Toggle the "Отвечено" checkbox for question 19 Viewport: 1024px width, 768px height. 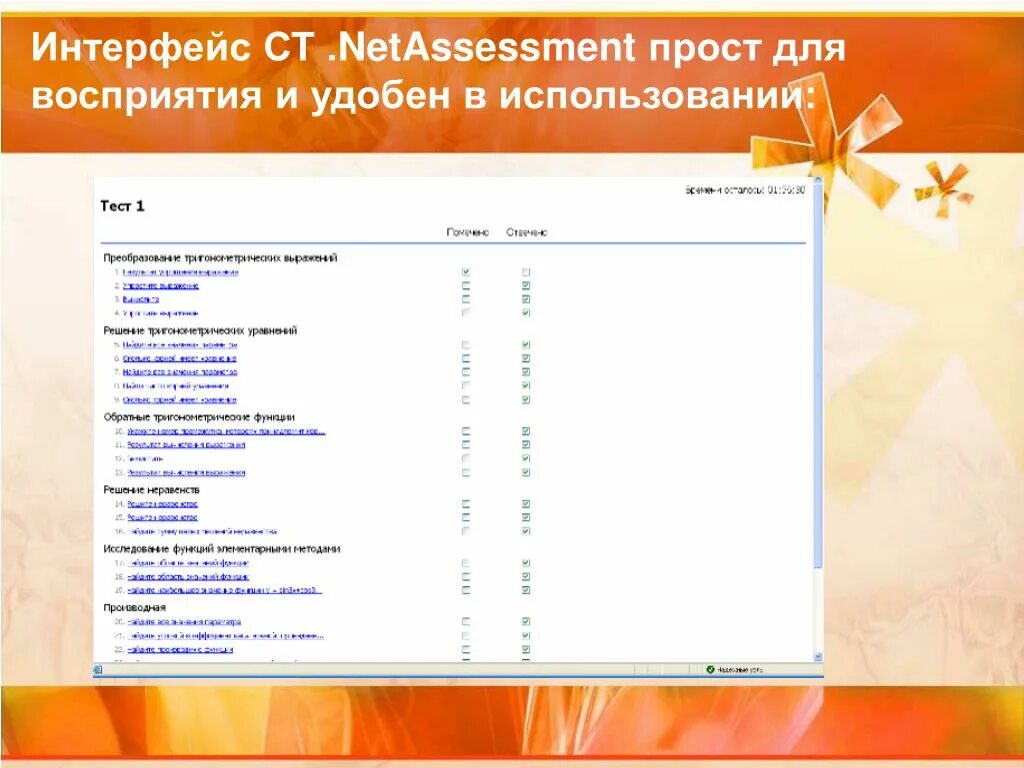(x=526, y=590)
